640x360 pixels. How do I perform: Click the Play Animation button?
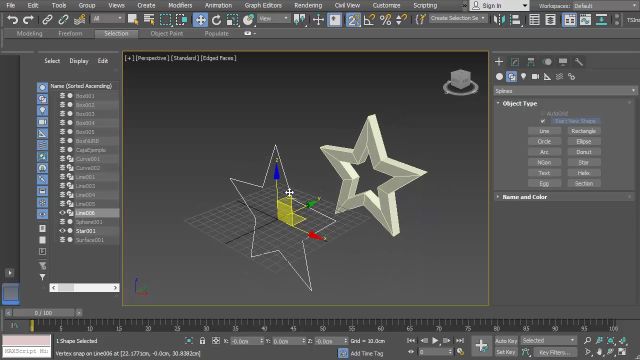pos(435,340)
